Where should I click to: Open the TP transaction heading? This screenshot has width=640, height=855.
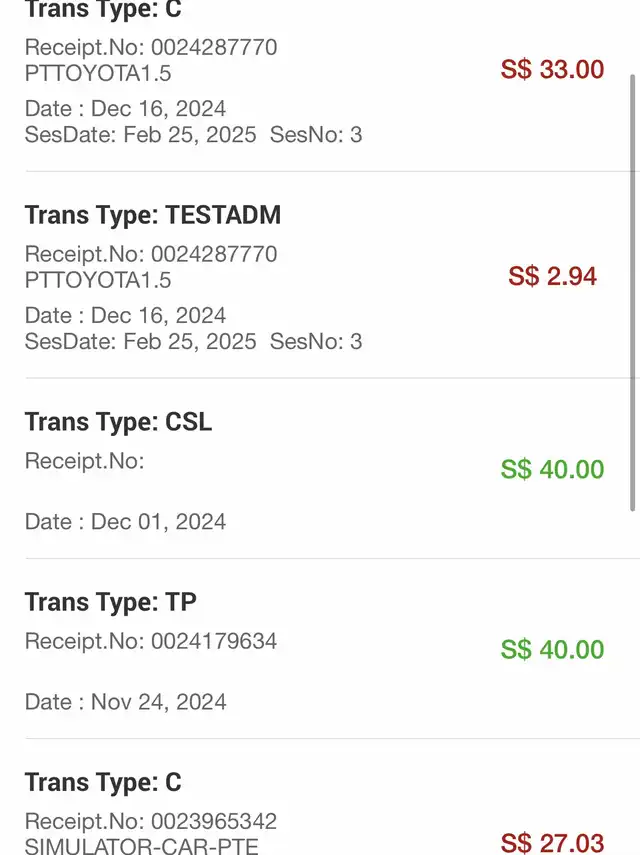pos(111,602)
